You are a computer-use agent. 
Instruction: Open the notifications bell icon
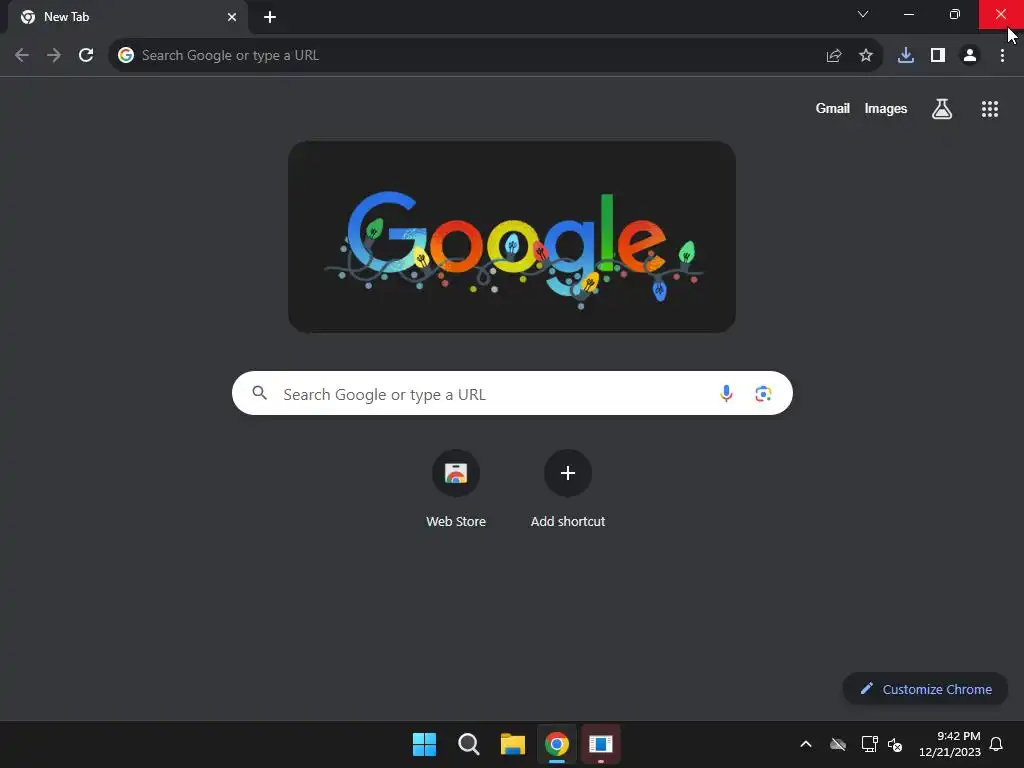point(996,744)
